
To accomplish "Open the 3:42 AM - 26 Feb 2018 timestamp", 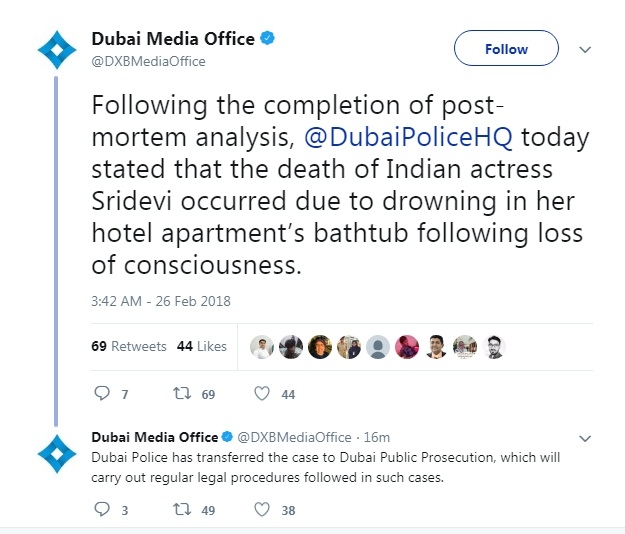I will [x=161, y=301].
